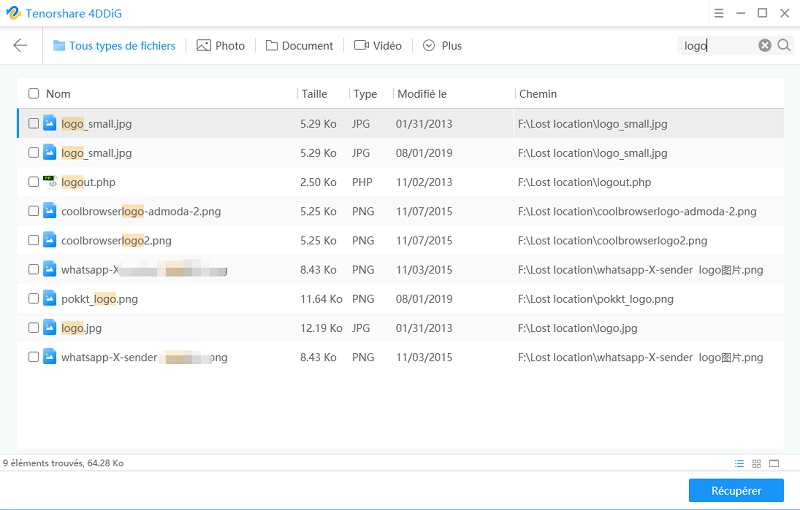Click image icon of logo.jpg
Image resolution: width=800 pixels, height=510 pixels.
point(49,327)
